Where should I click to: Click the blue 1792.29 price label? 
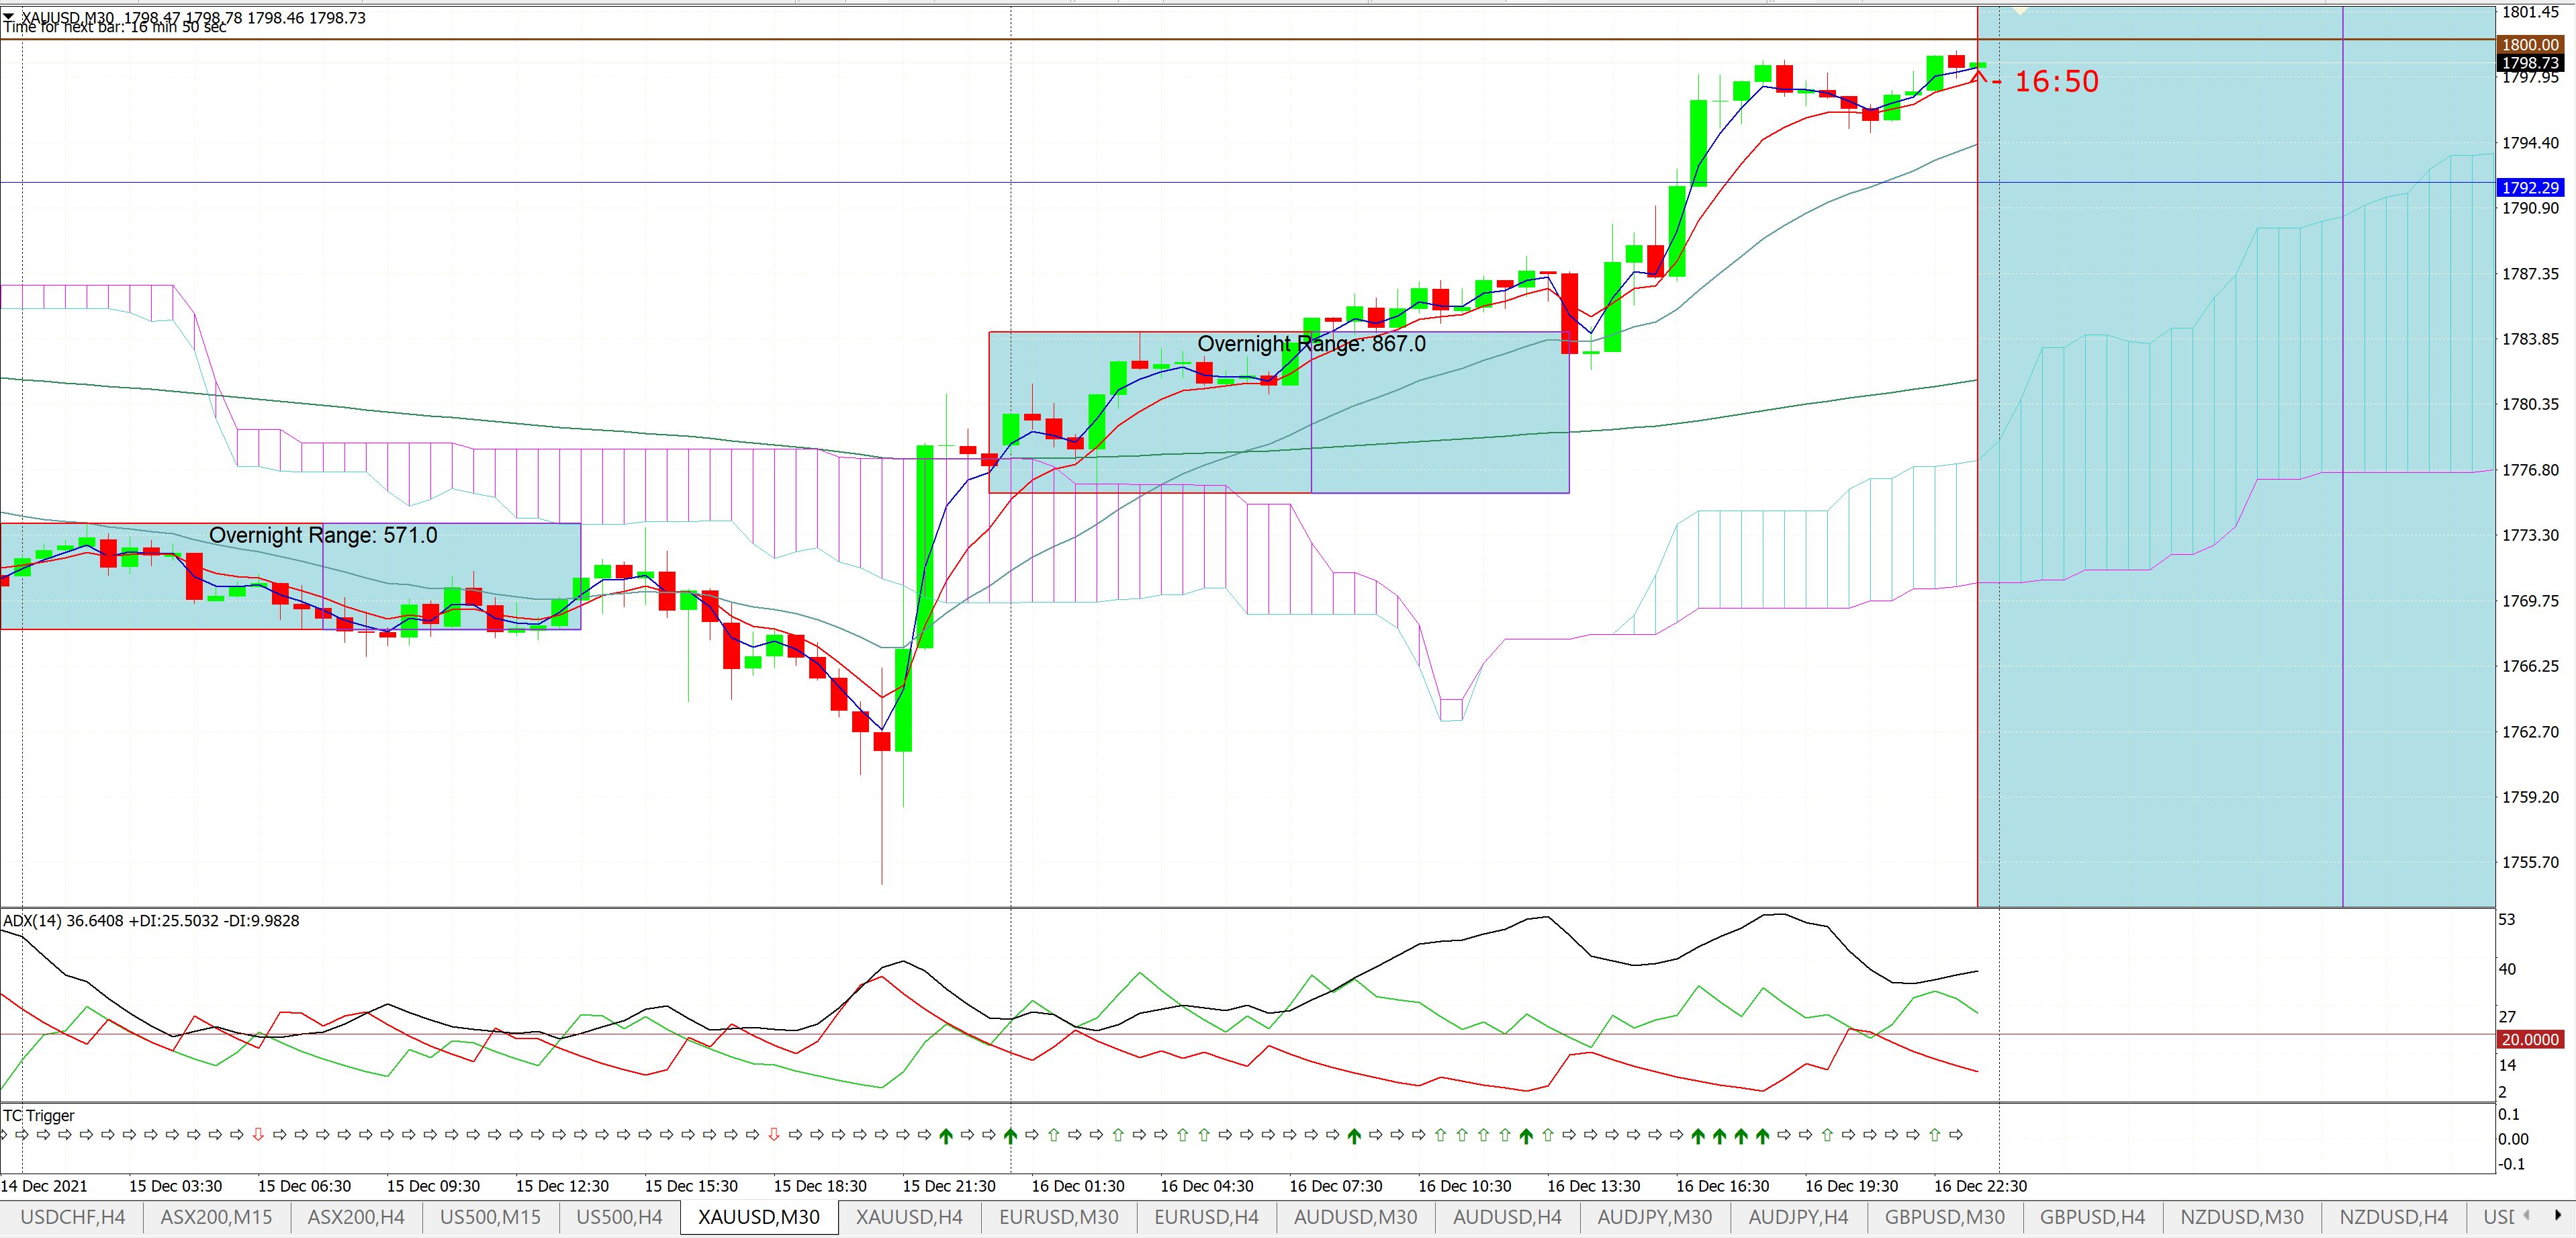point(2530,187)
